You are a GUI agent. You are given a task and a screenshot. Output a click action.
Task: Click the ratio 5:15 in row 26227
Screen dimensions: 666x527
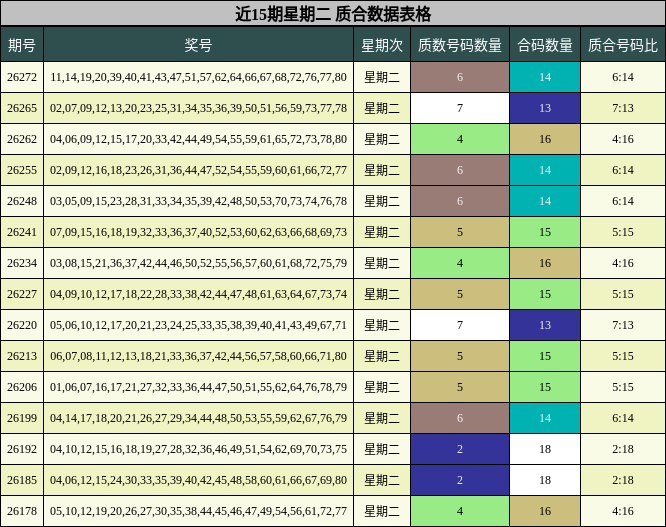coord(623,294)
